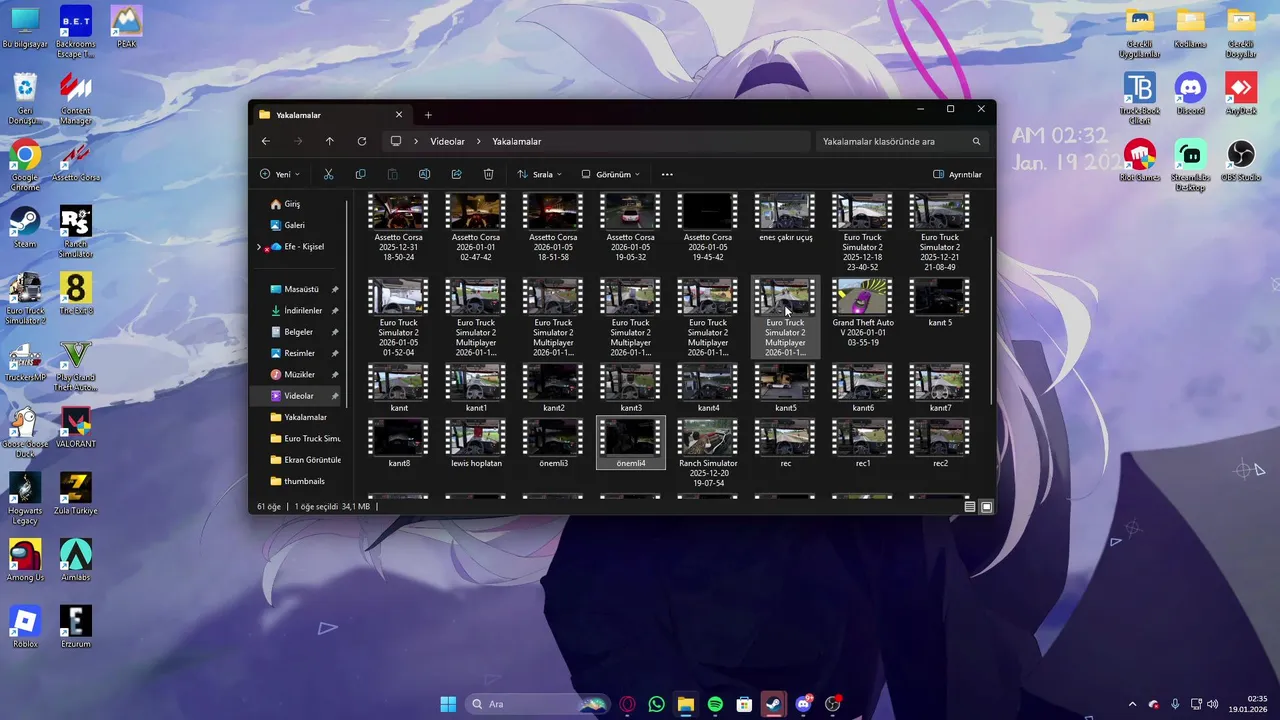The height and width of the screenshot is (720, 1280).
Task: Open the See more three-dots menu
Action: (667, 174)
